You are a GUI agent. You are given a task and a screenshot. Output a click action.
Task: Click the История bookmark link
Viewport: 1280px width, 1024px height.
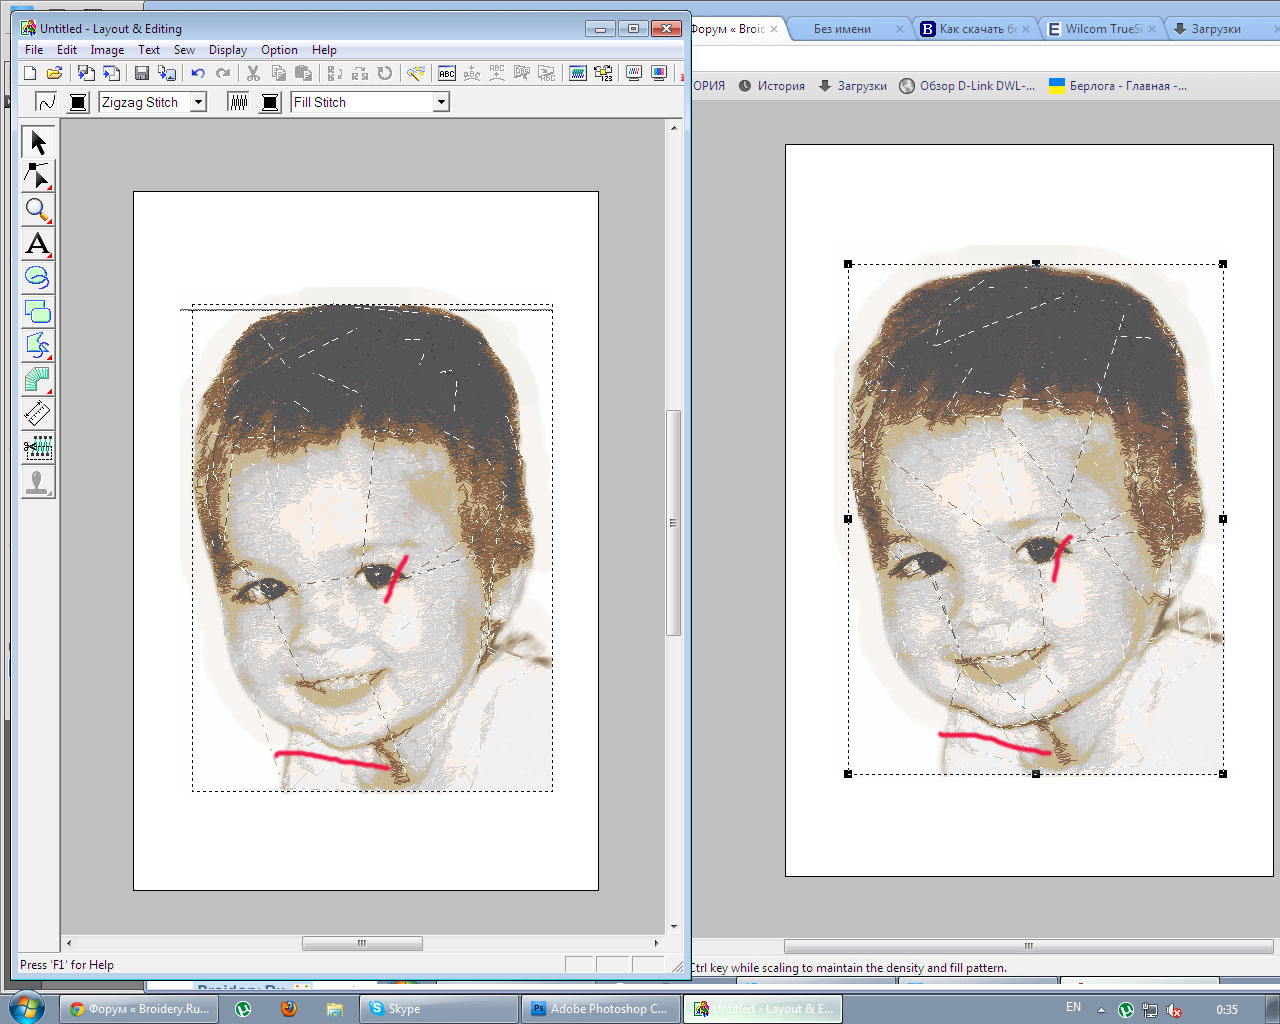[x=772, y=86]
